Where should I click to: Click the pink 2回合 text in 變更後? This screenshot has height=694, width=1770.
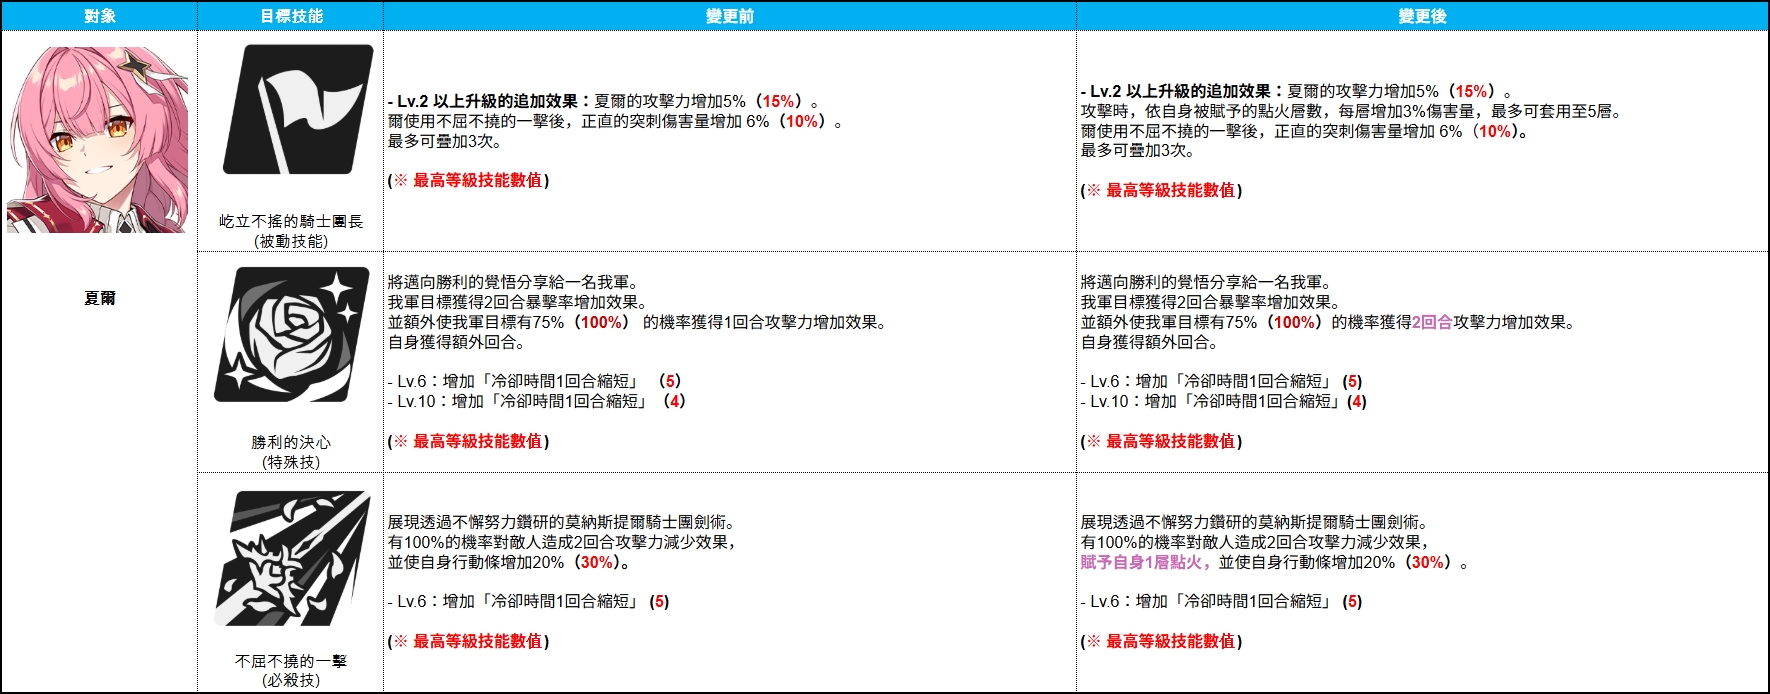click(1432, 322)
